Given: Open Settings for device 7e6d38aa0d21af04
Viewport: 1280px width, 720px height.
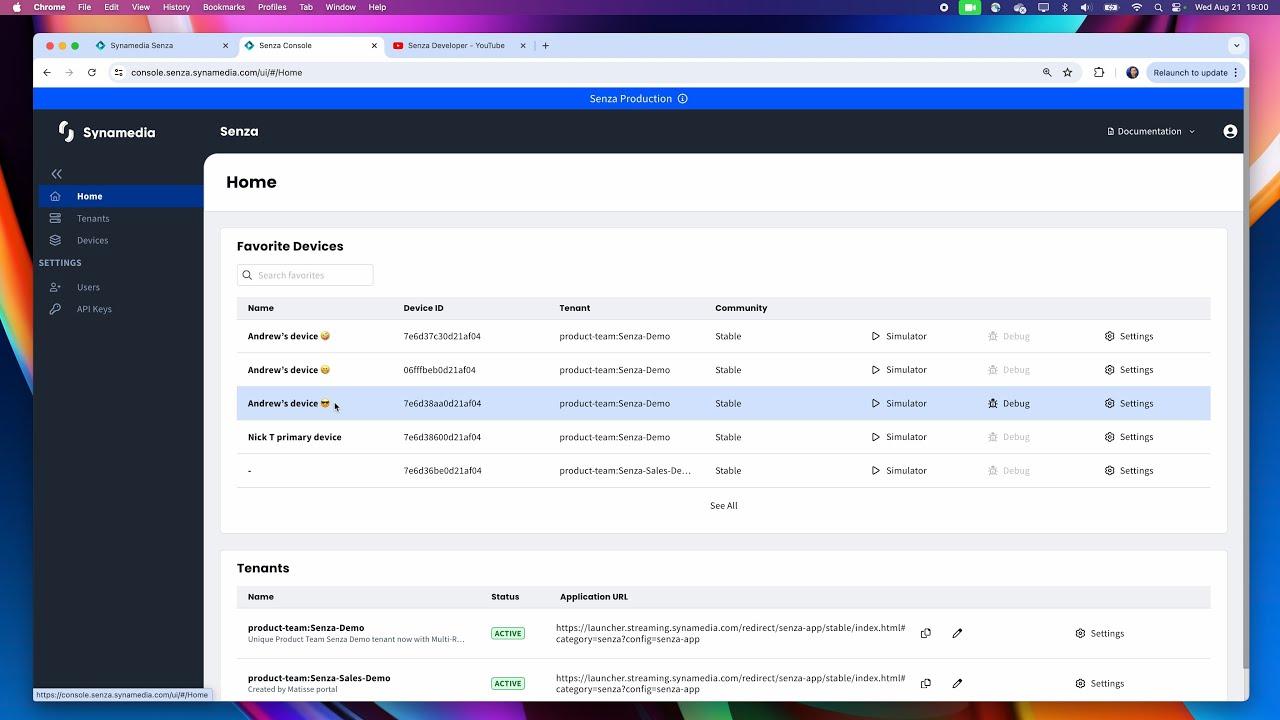Looking at the screenshot, I should (1129, 403).
